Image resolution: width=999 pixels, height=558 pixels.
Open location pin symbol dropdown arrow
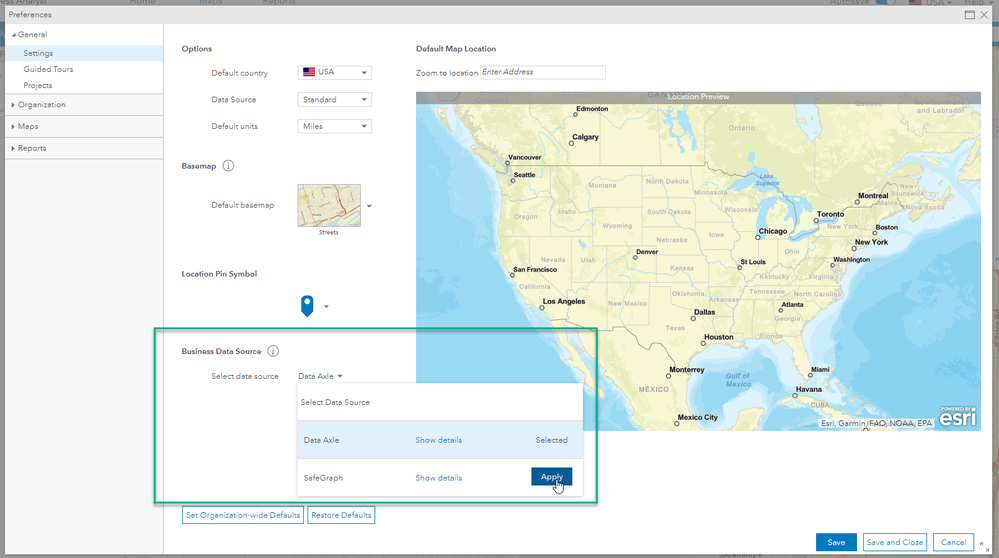(x=326, y=306)
